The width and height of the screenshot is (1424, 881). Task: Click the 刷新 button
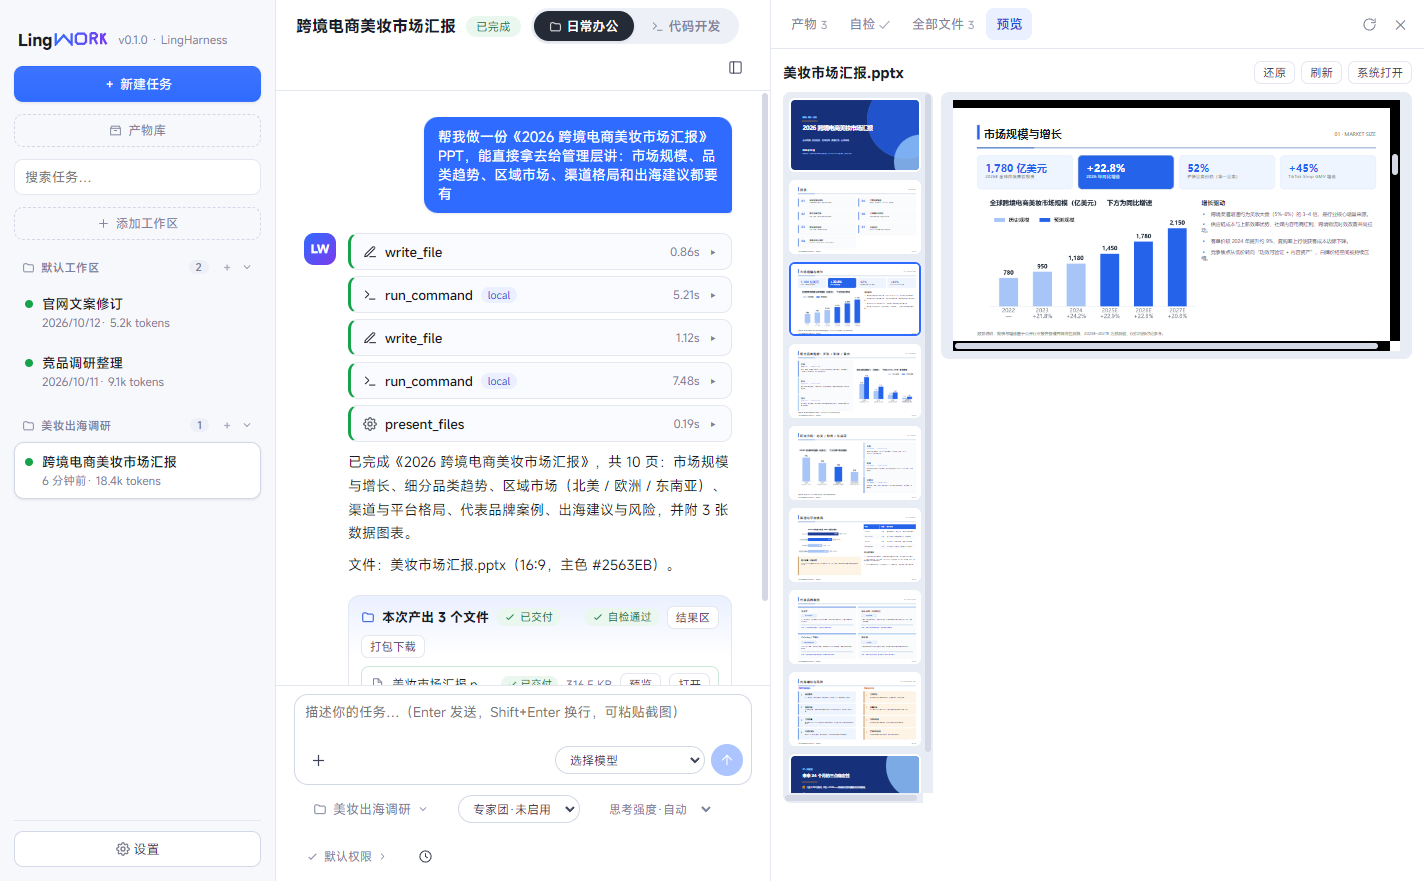point(1321,72)
